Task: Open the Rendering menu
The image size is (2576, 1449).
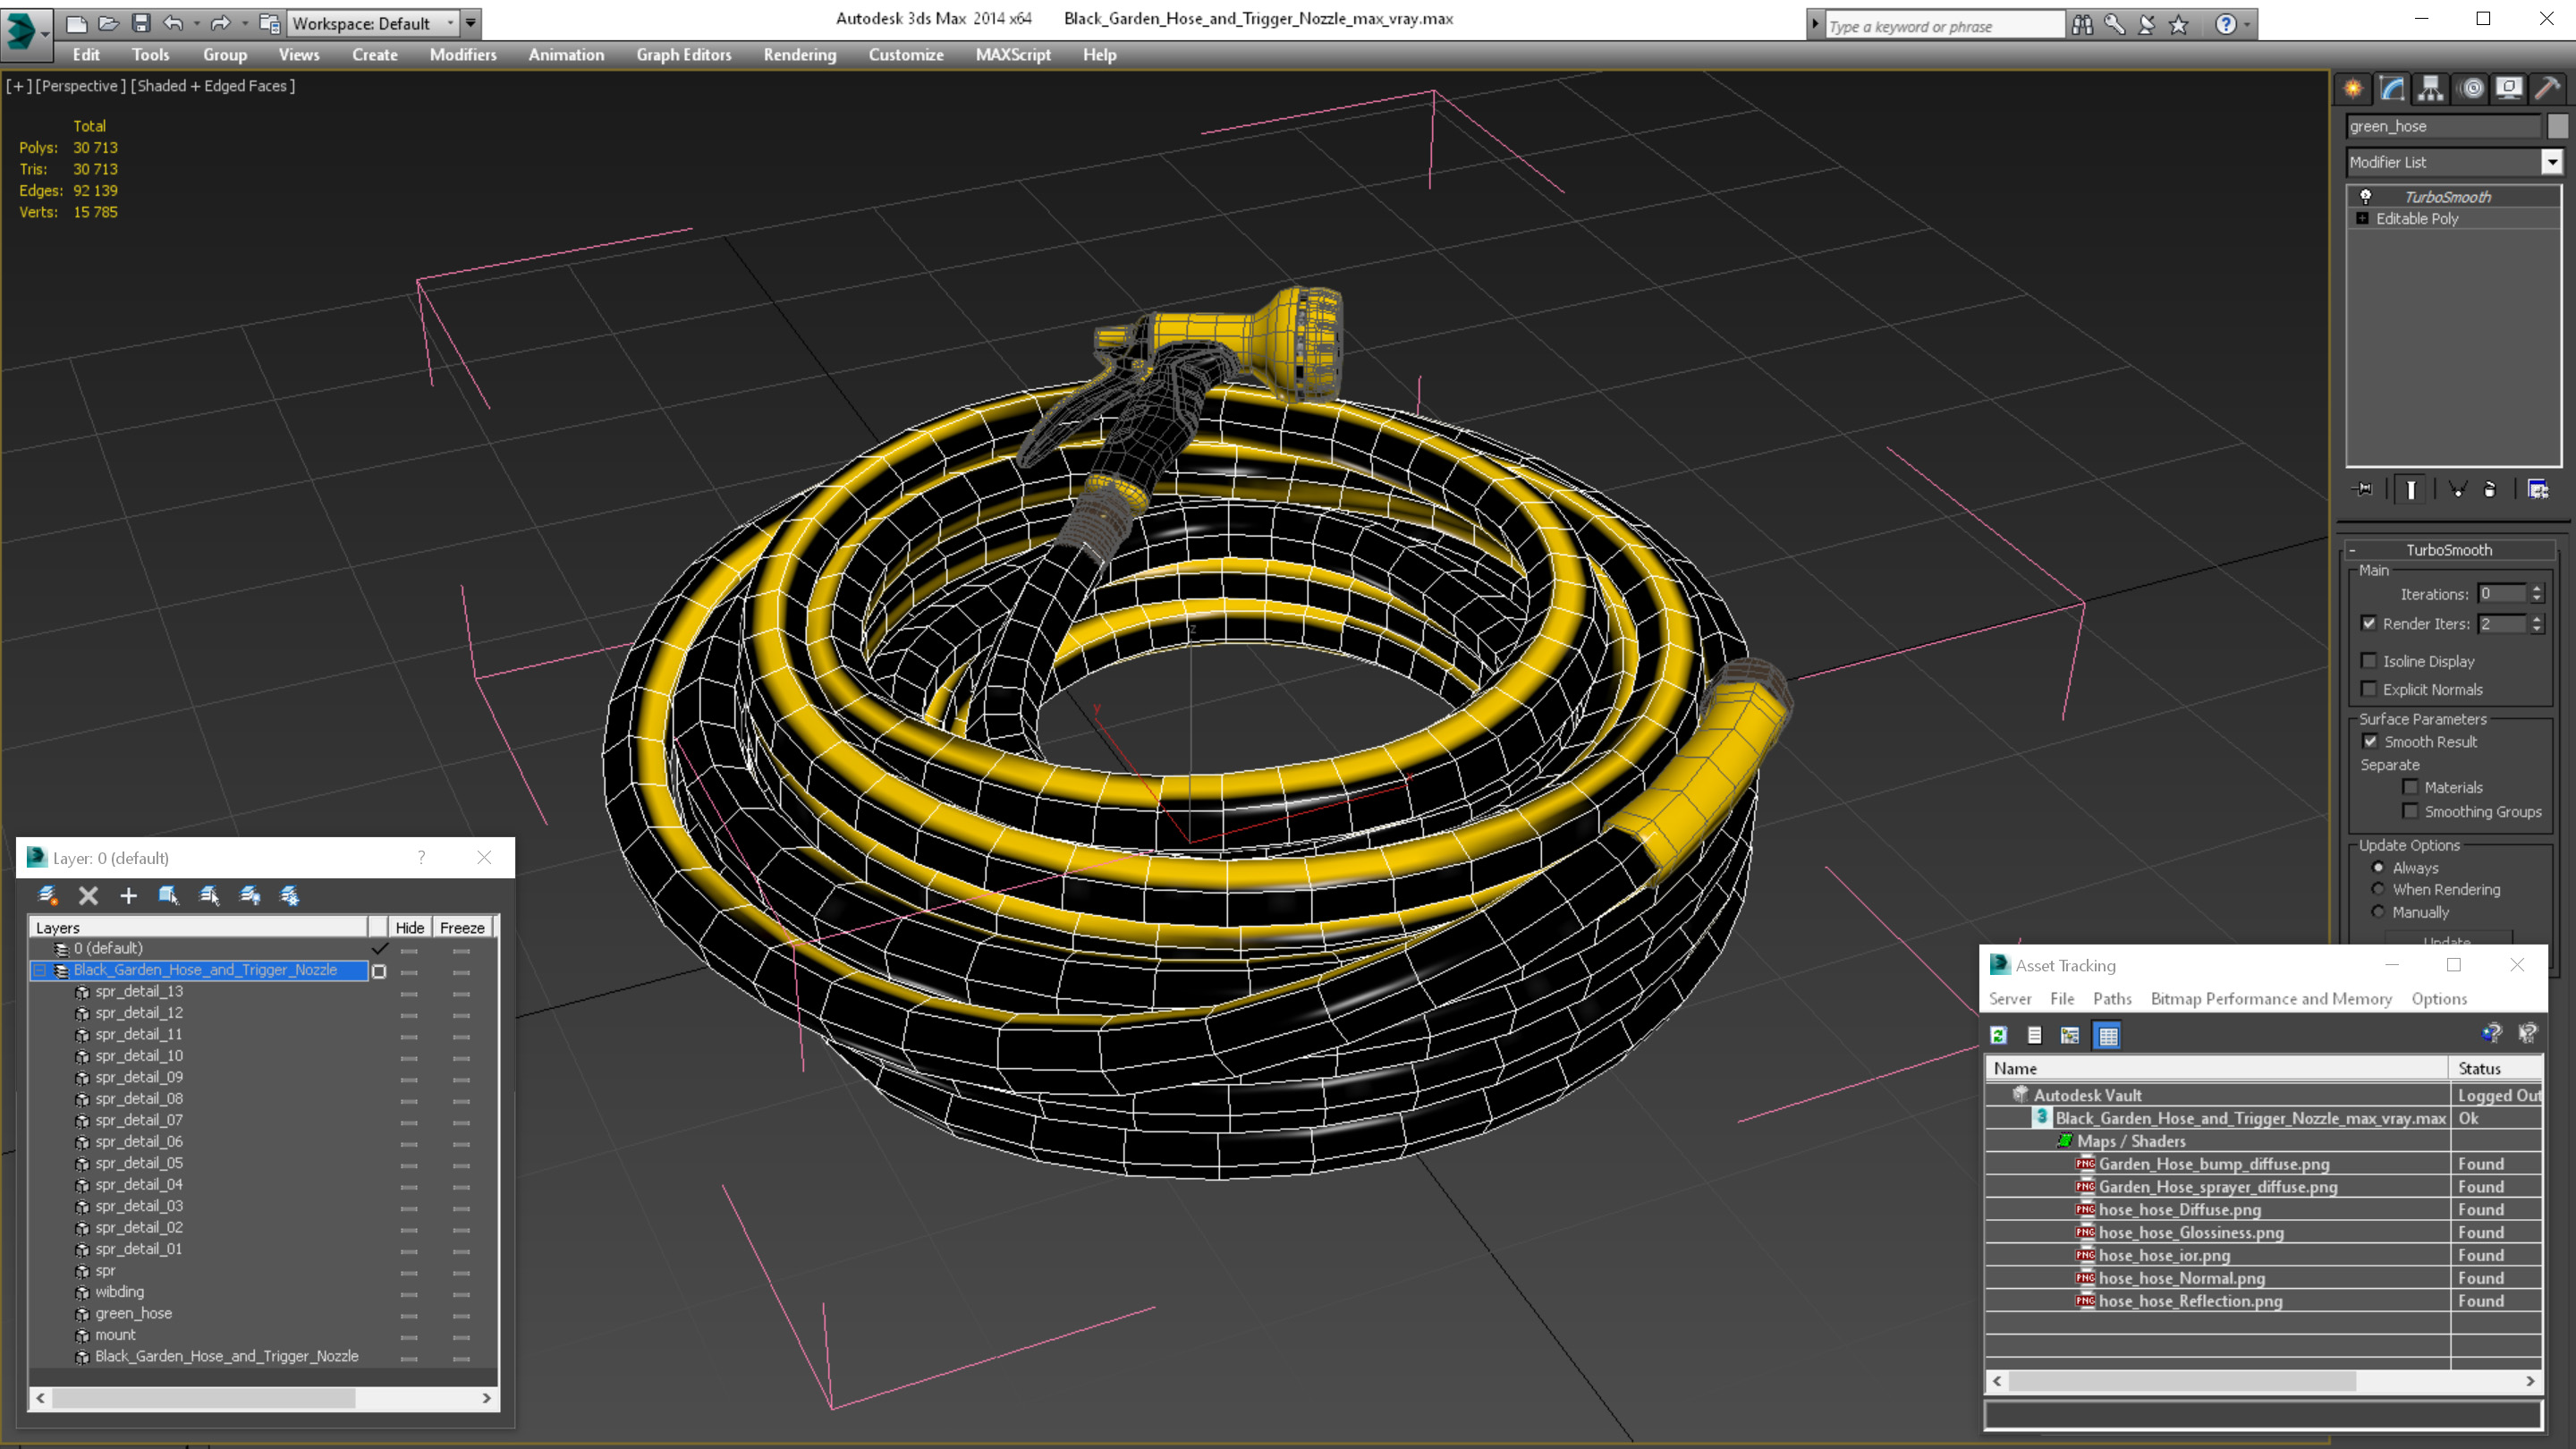Action: pyautogui.click(x=799, y=55)
